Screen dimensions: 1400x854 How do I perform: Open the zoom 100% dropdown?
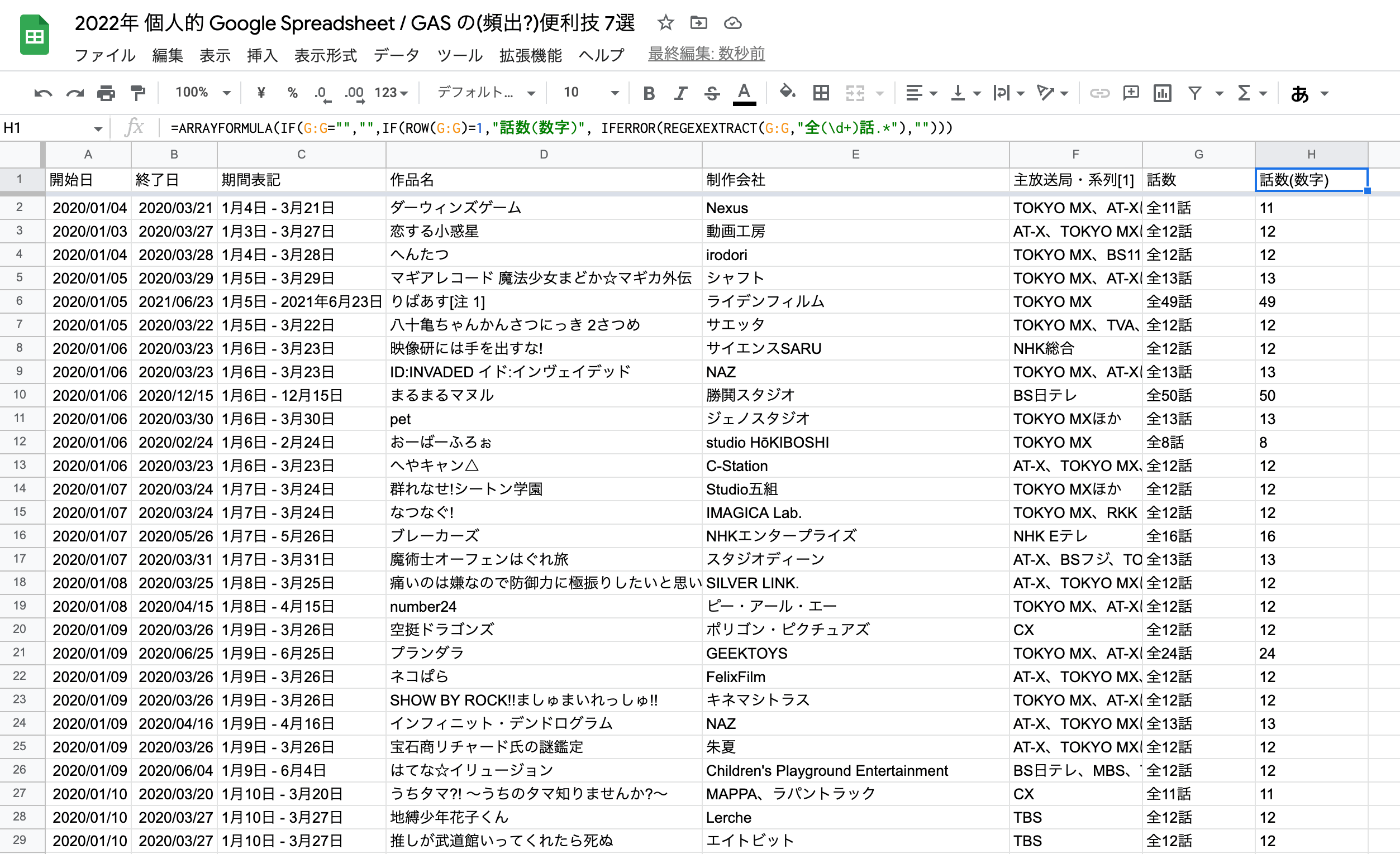(202, 93)
